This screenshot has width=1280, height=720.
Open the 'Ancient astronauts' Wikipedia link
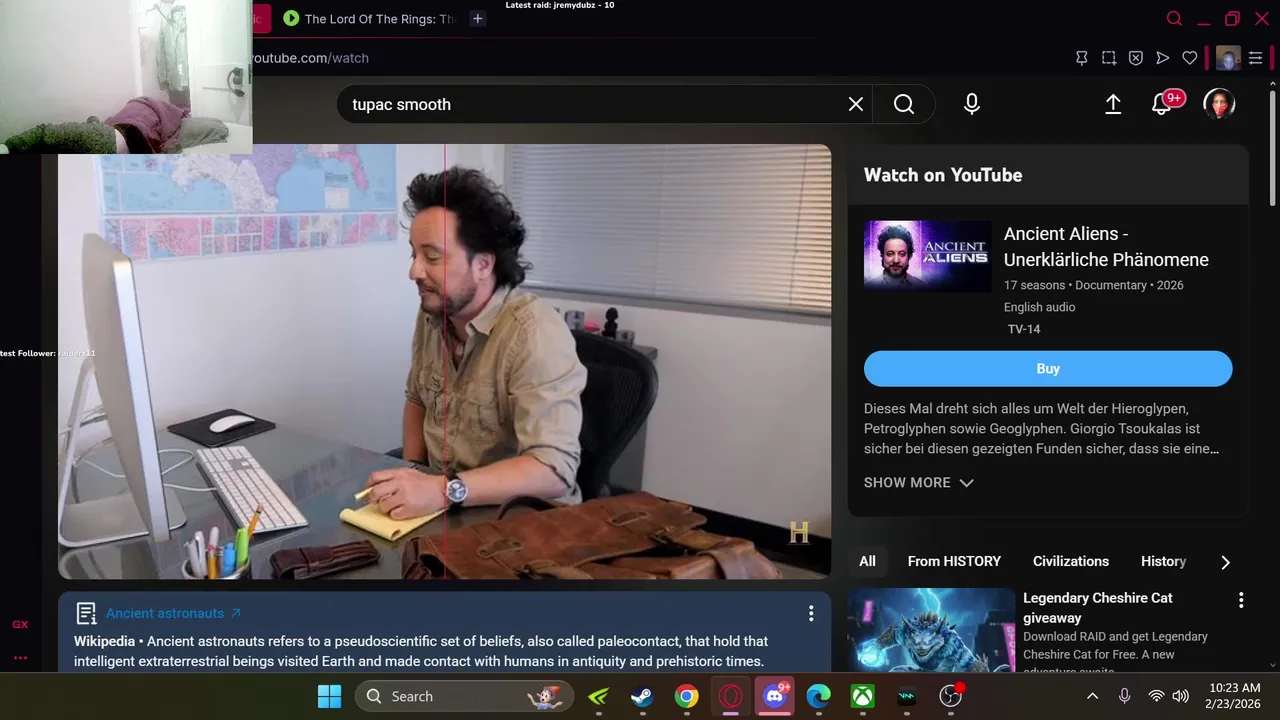pyautogui.click(x=173, y=613)
